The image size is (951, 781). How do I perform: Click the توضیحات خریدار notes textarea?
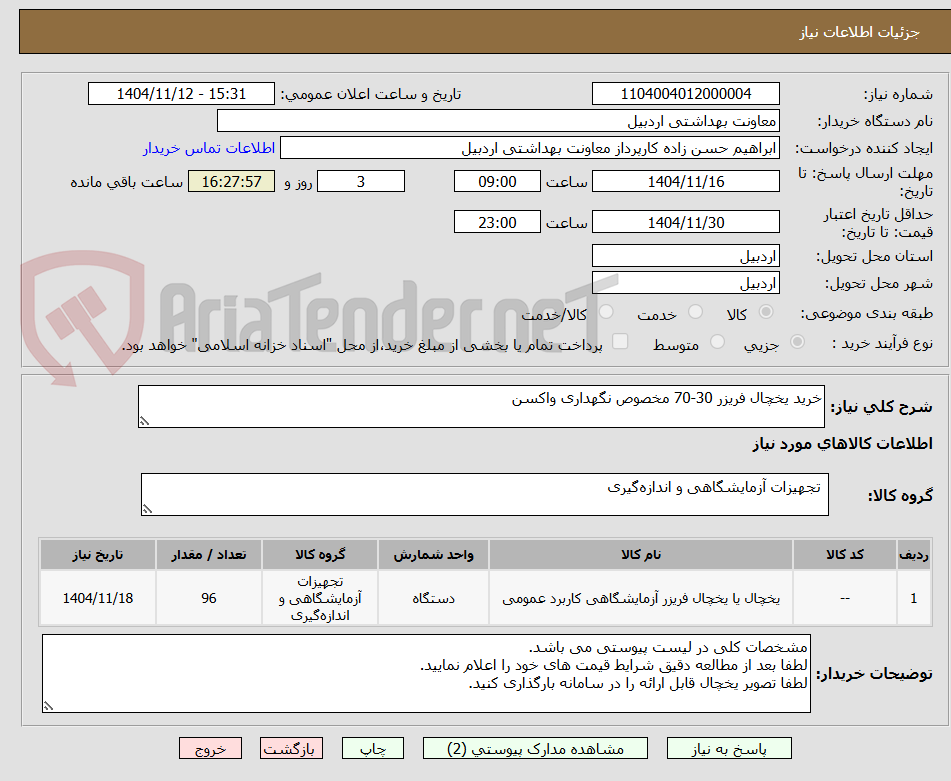click(426, 674)
